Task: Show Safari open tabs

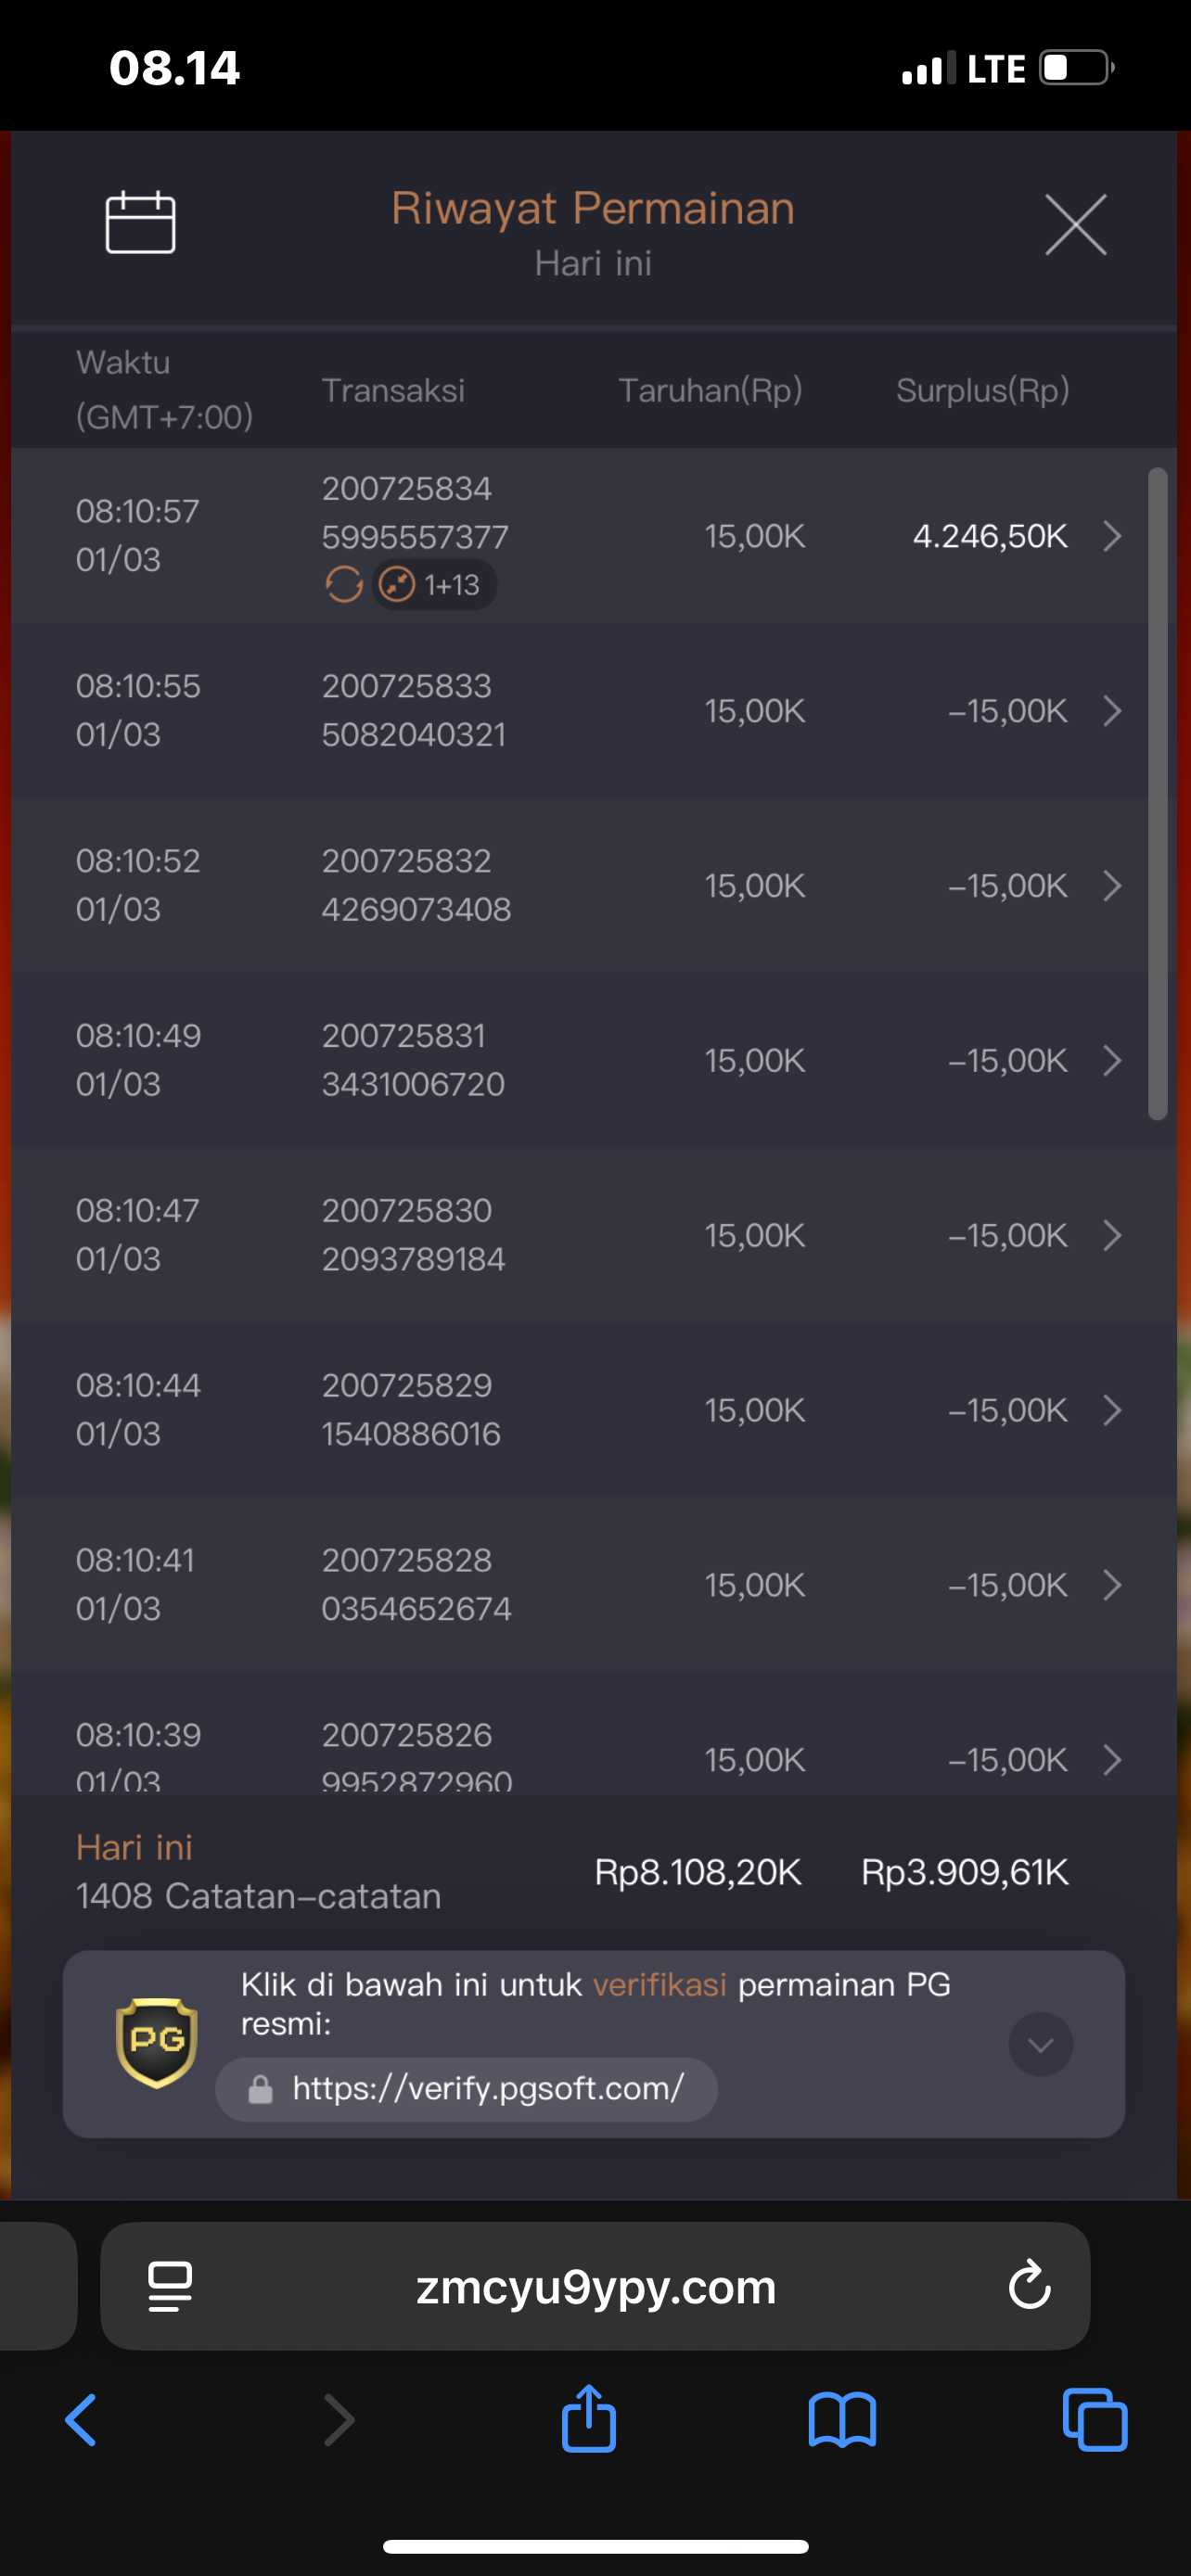Action: 1095,2420
